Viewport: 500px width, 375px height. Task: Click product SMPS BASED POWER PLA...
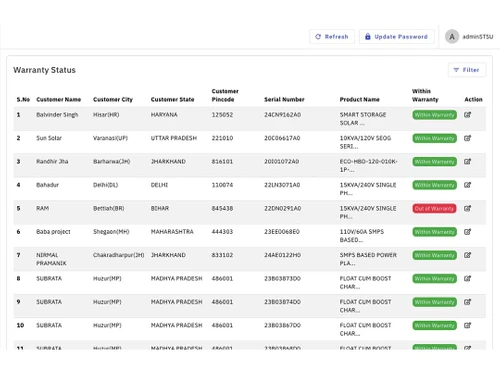(x=368, y=259)
